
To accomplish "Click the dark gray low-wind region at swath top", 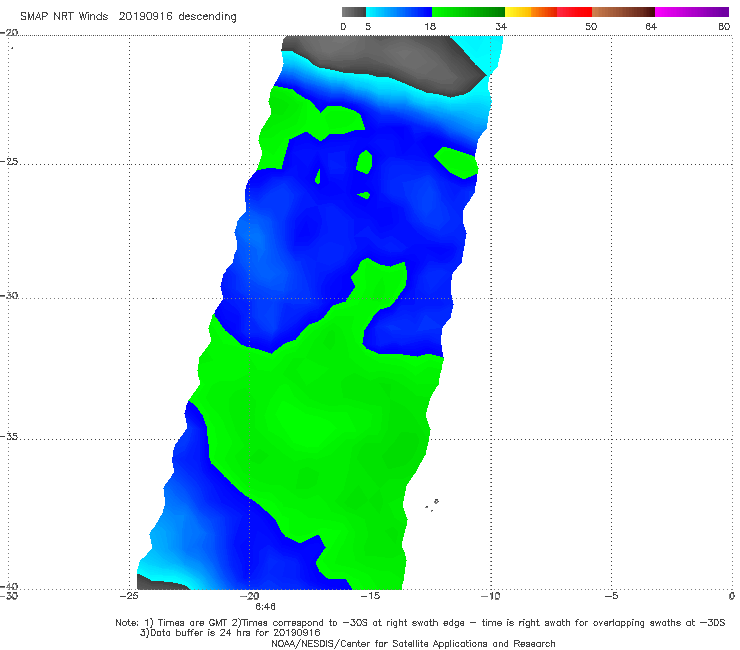I will tap(385, 66).
